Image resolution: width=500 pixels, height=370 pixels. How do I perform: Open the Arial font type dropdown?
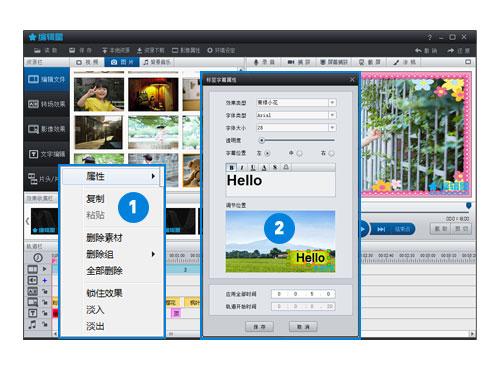click(332, 115)
